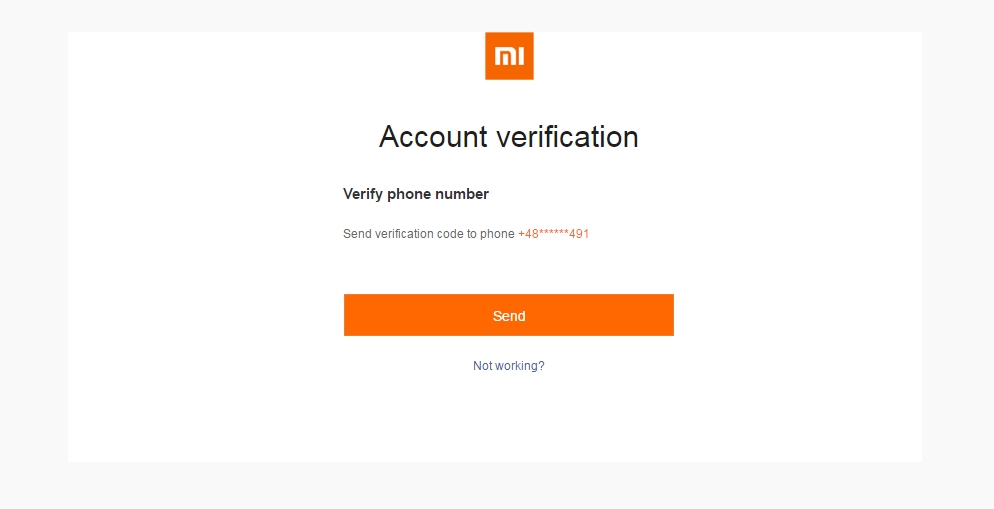994x509 pixels.
Task: Click the orange Mi logo
Action: click(x=509, y=56)
